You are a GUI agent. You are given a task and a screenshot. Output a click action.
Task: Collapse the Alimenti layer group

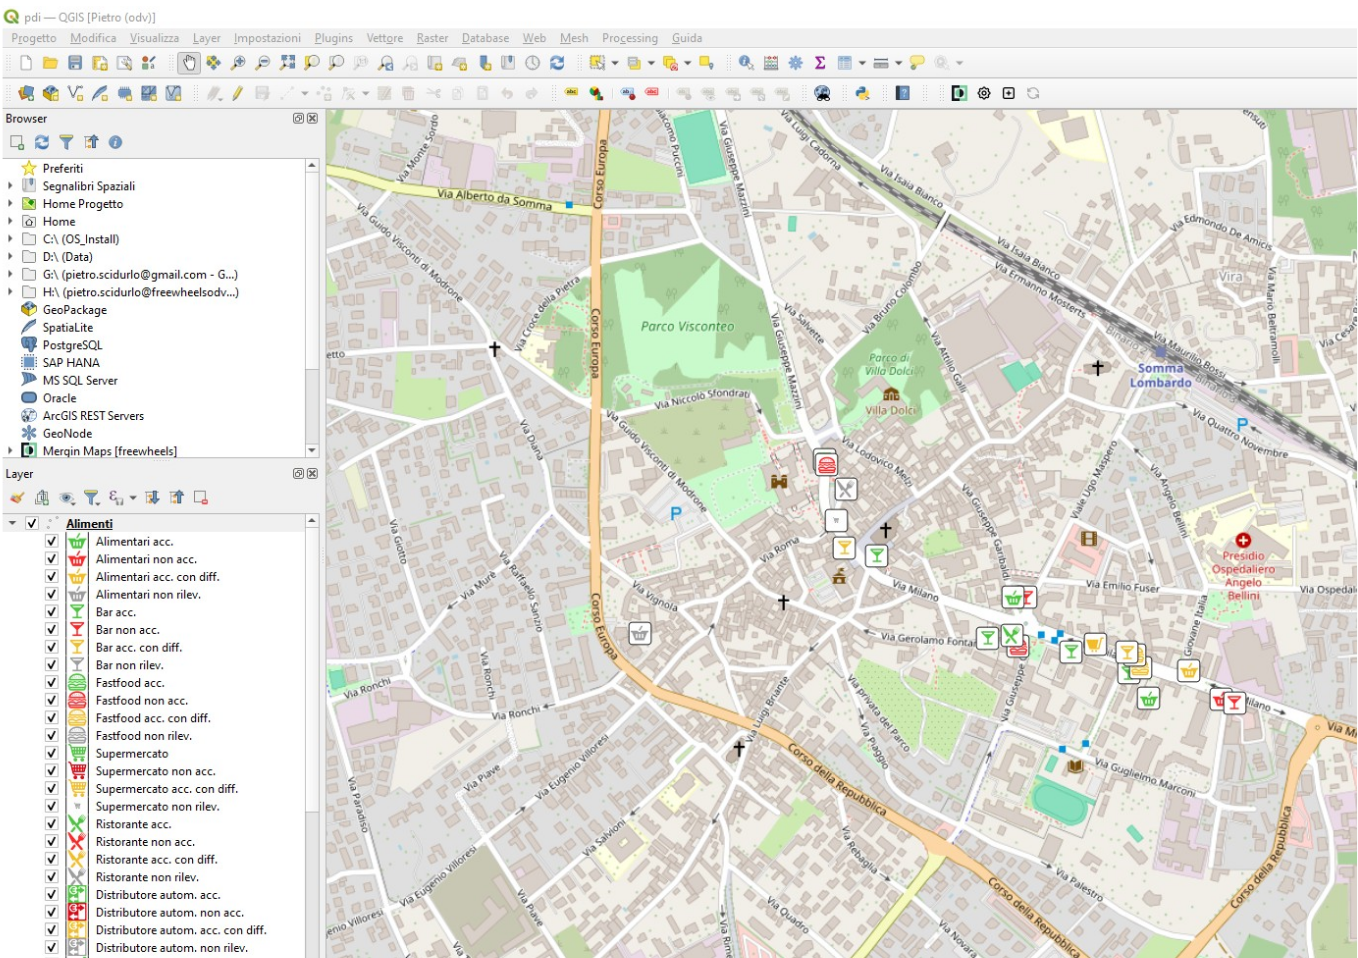click(x=13, y=522)
